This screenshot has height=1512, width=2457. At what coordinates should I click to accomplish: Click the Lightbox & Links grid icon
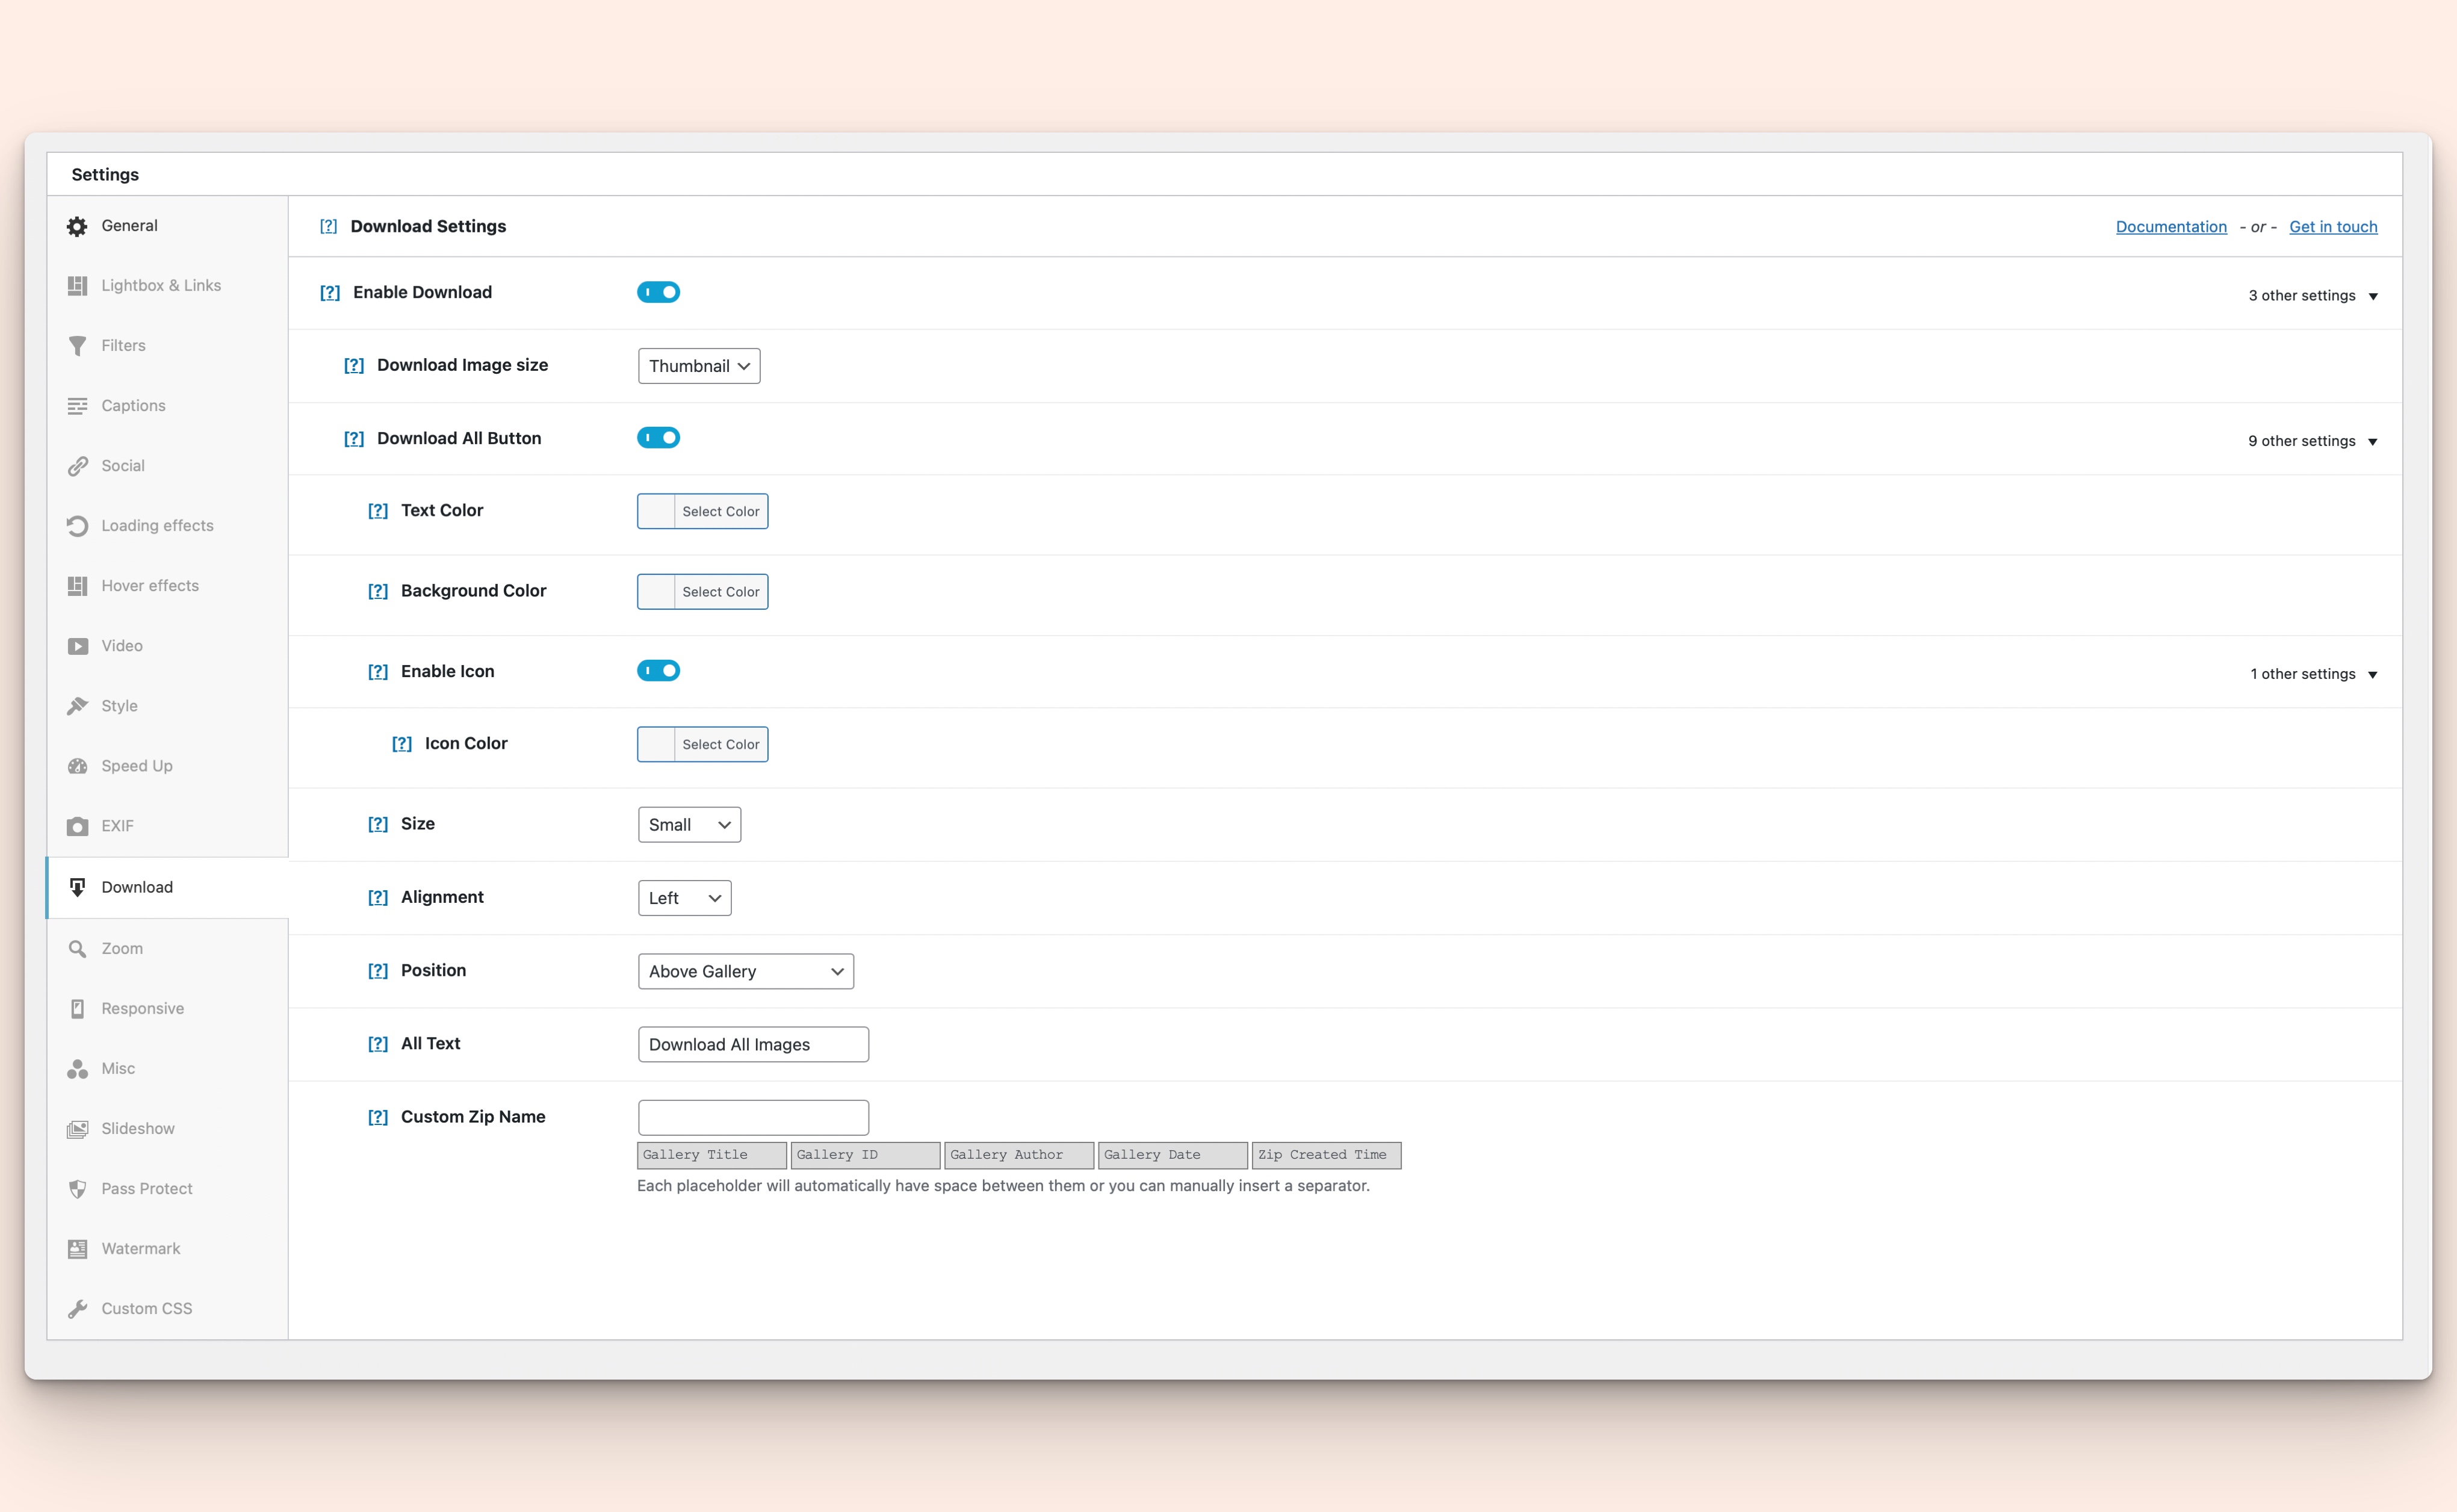(x=77, y=286)
